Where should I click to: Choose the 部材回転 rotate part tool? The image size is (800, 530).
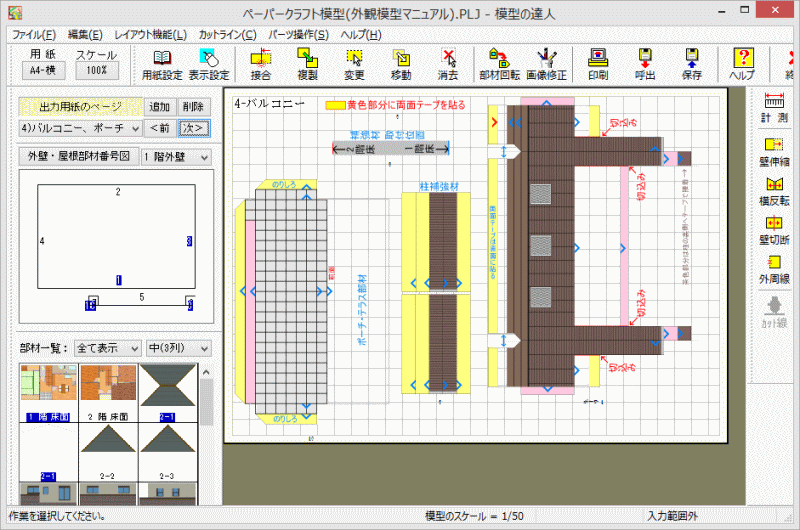(499, 64)
